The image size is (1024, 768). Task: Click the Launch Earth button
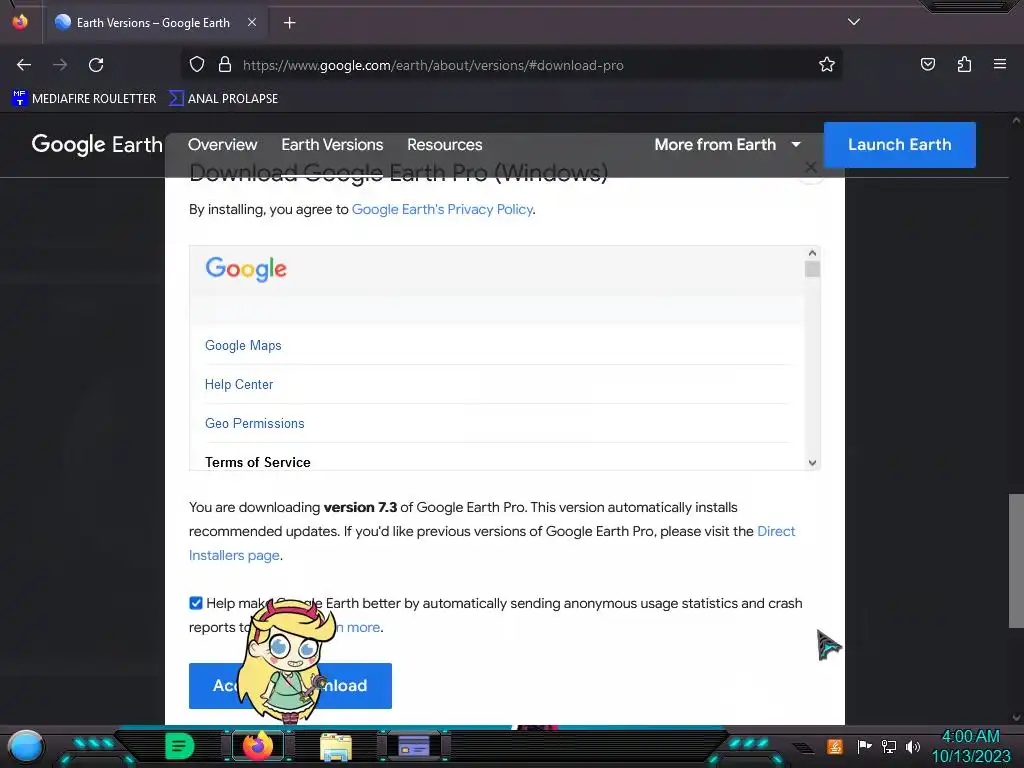[900, 144]
